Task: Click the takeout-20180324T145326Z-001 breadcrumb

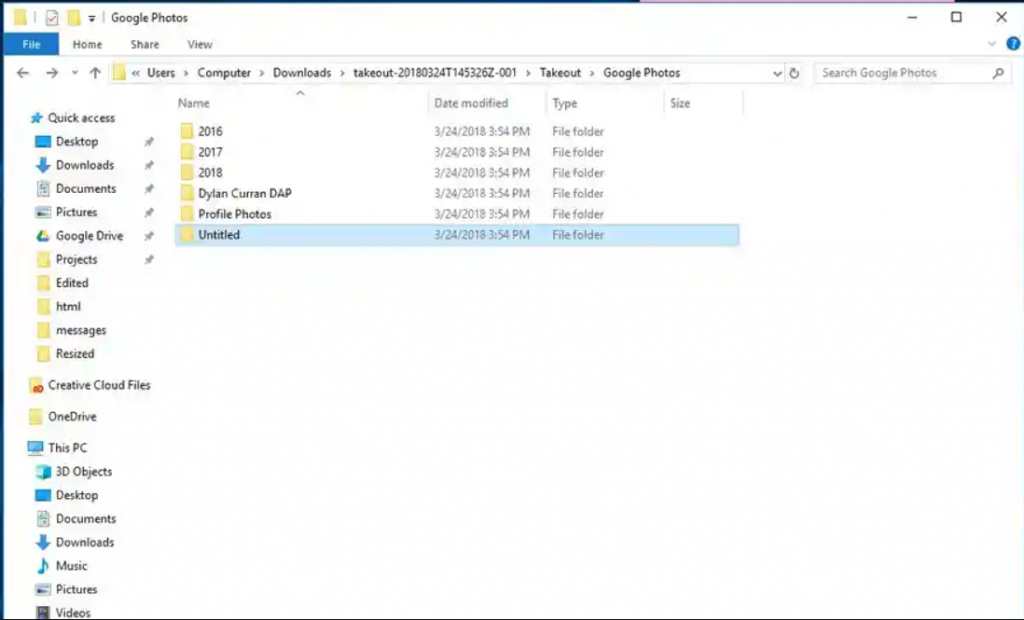Action: pyautogui.click(x=435, y=73)
